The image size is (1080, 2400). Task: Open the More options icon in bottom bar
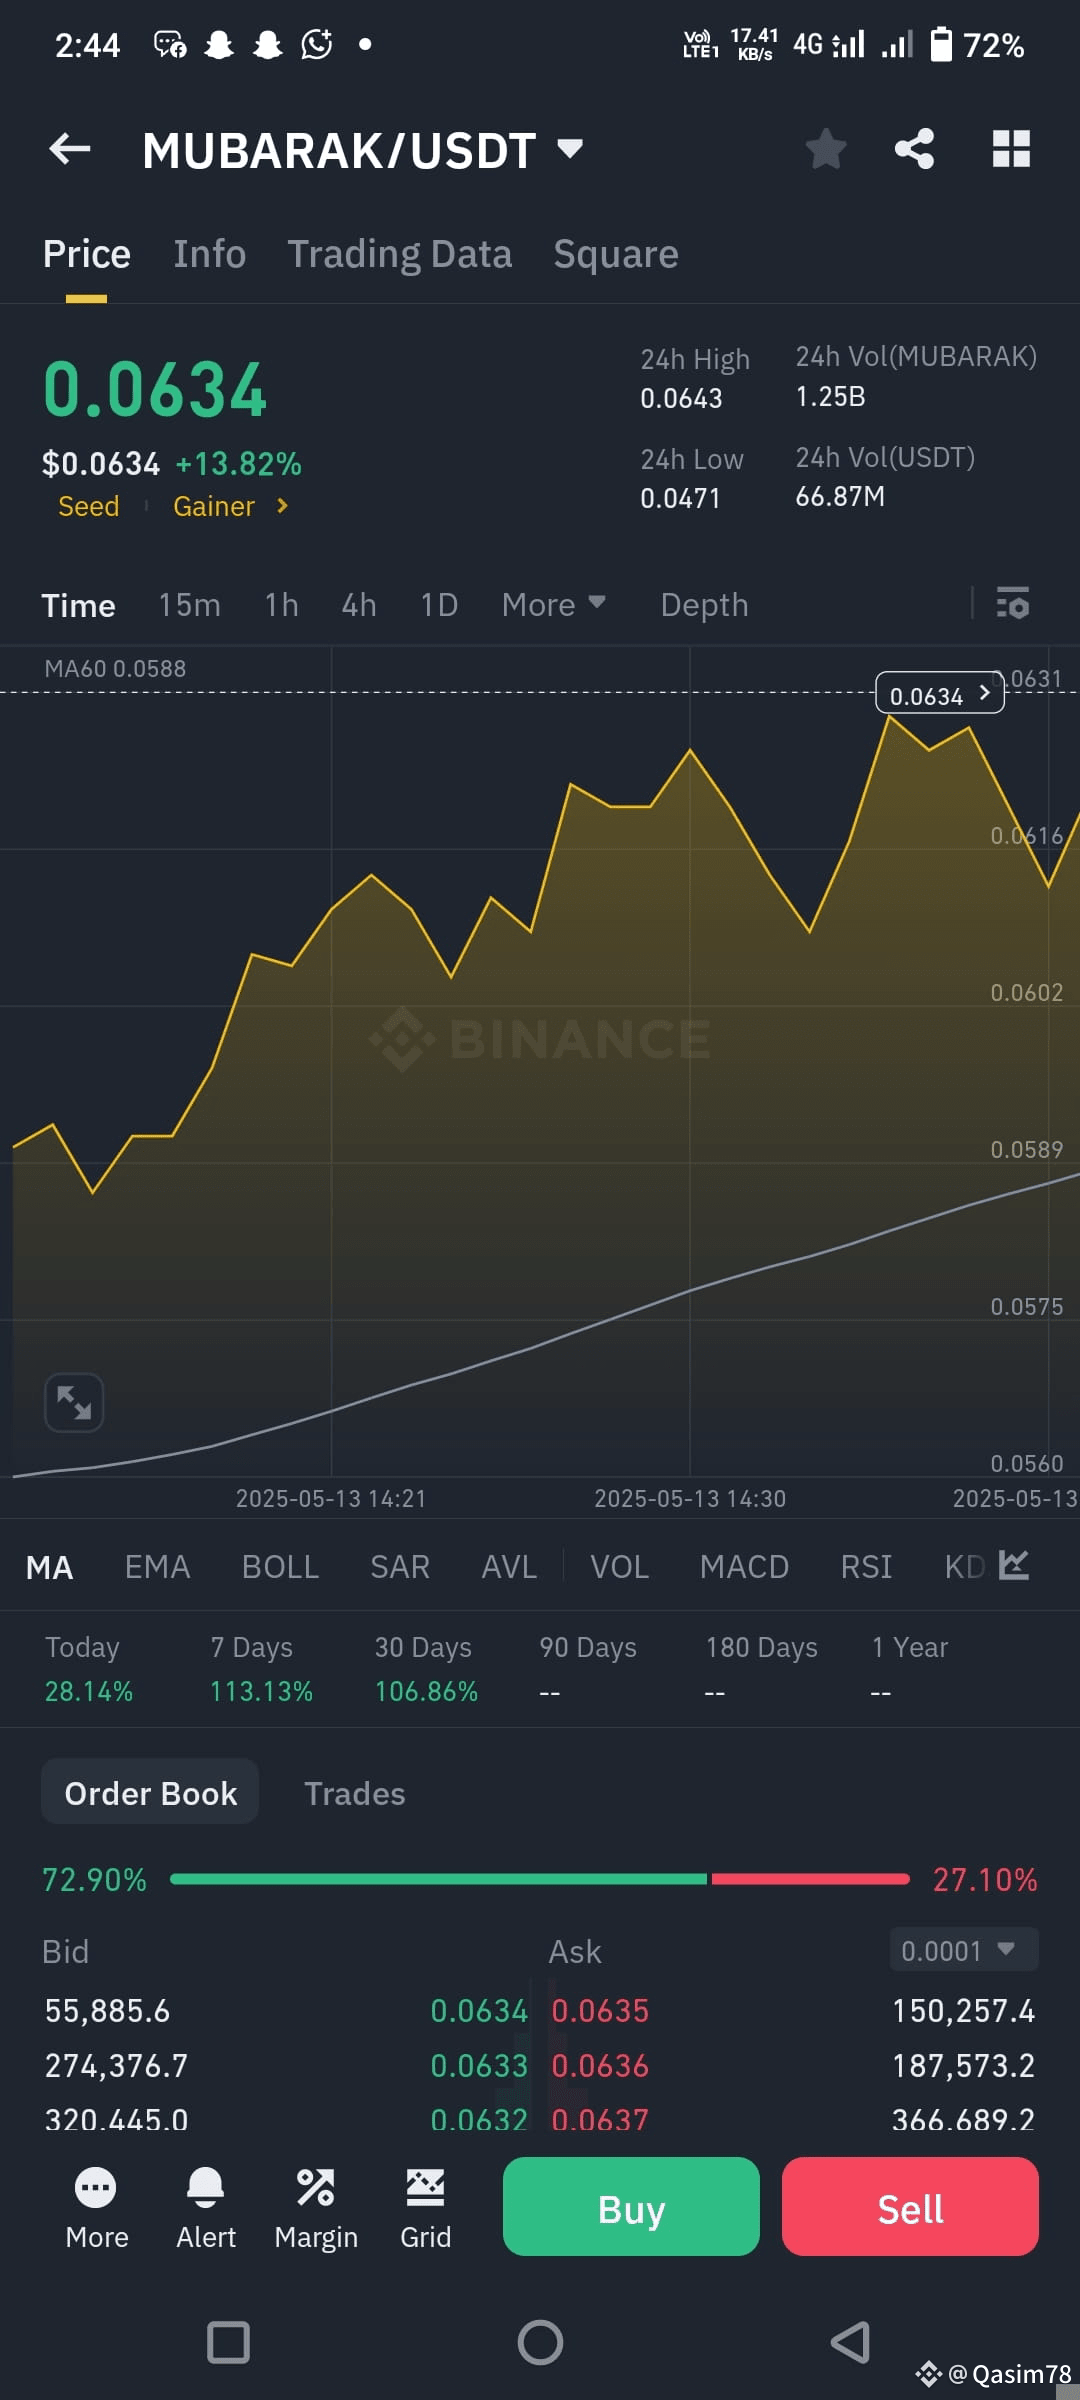point(96,2209)
